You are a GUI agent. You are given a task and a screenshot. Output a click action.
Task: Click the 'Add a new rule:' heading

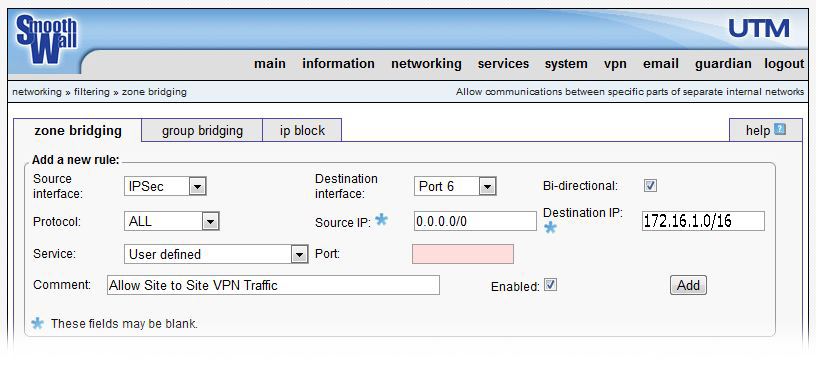point(75,160)
